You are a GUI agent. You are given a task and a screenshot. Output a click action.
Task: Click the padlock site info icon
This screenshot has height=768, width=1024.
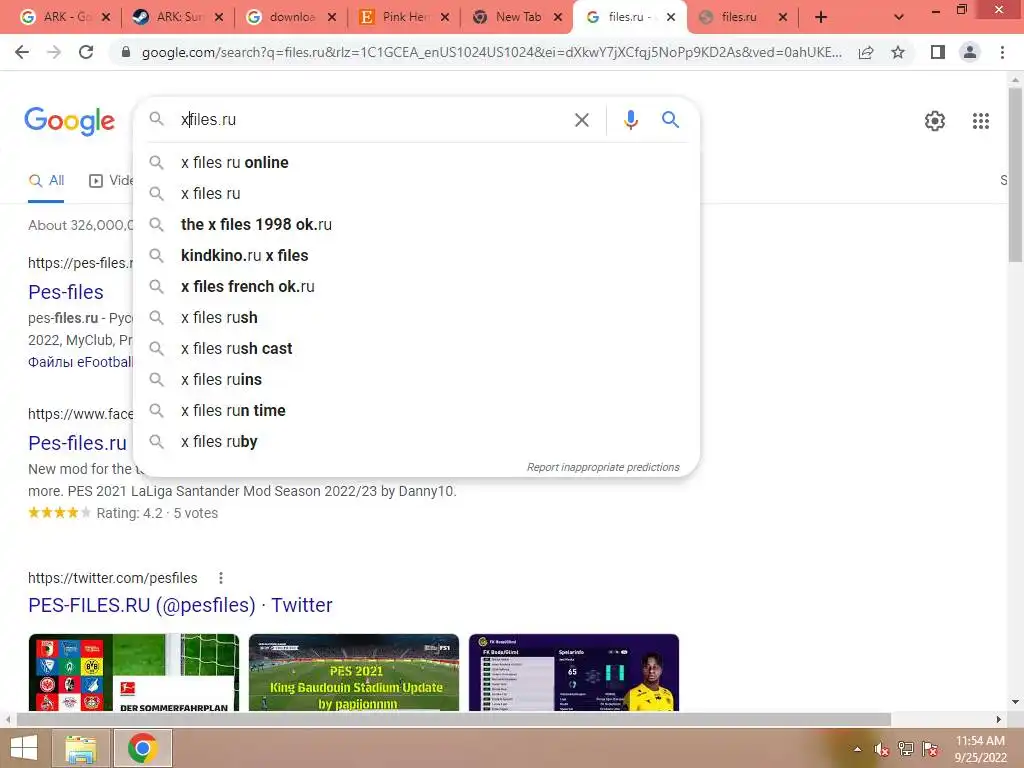[126, 52]
